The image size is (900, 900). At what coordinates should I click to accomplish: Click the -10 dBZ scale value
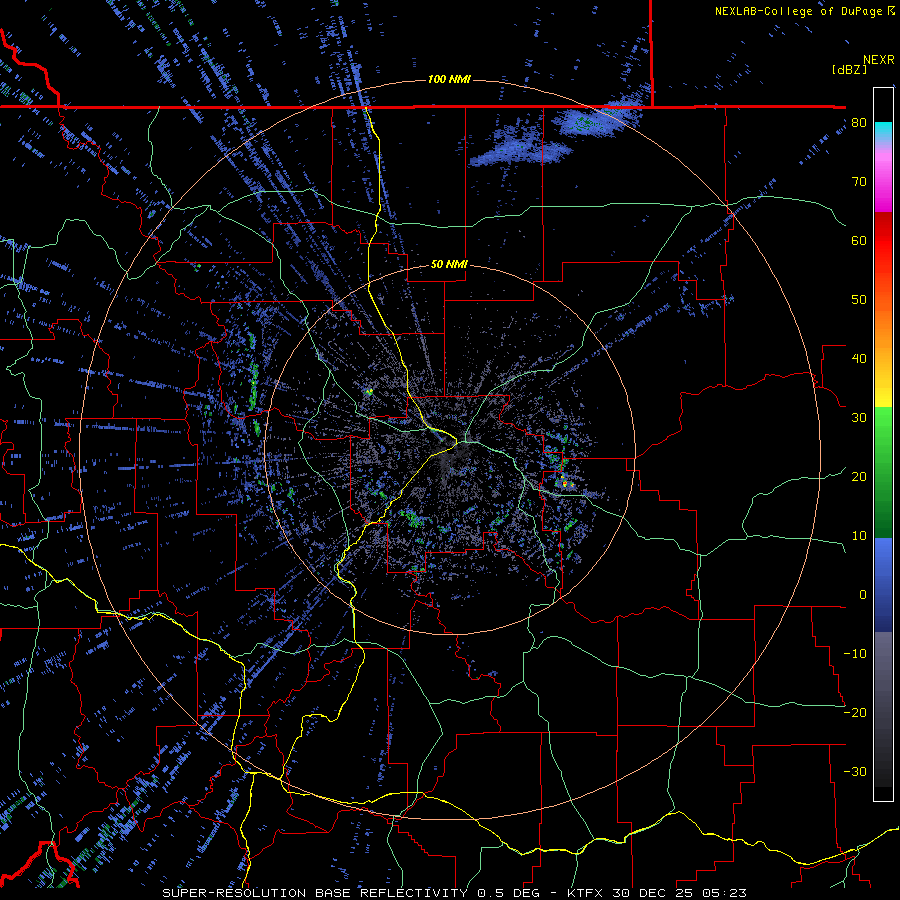pos(855,654)
